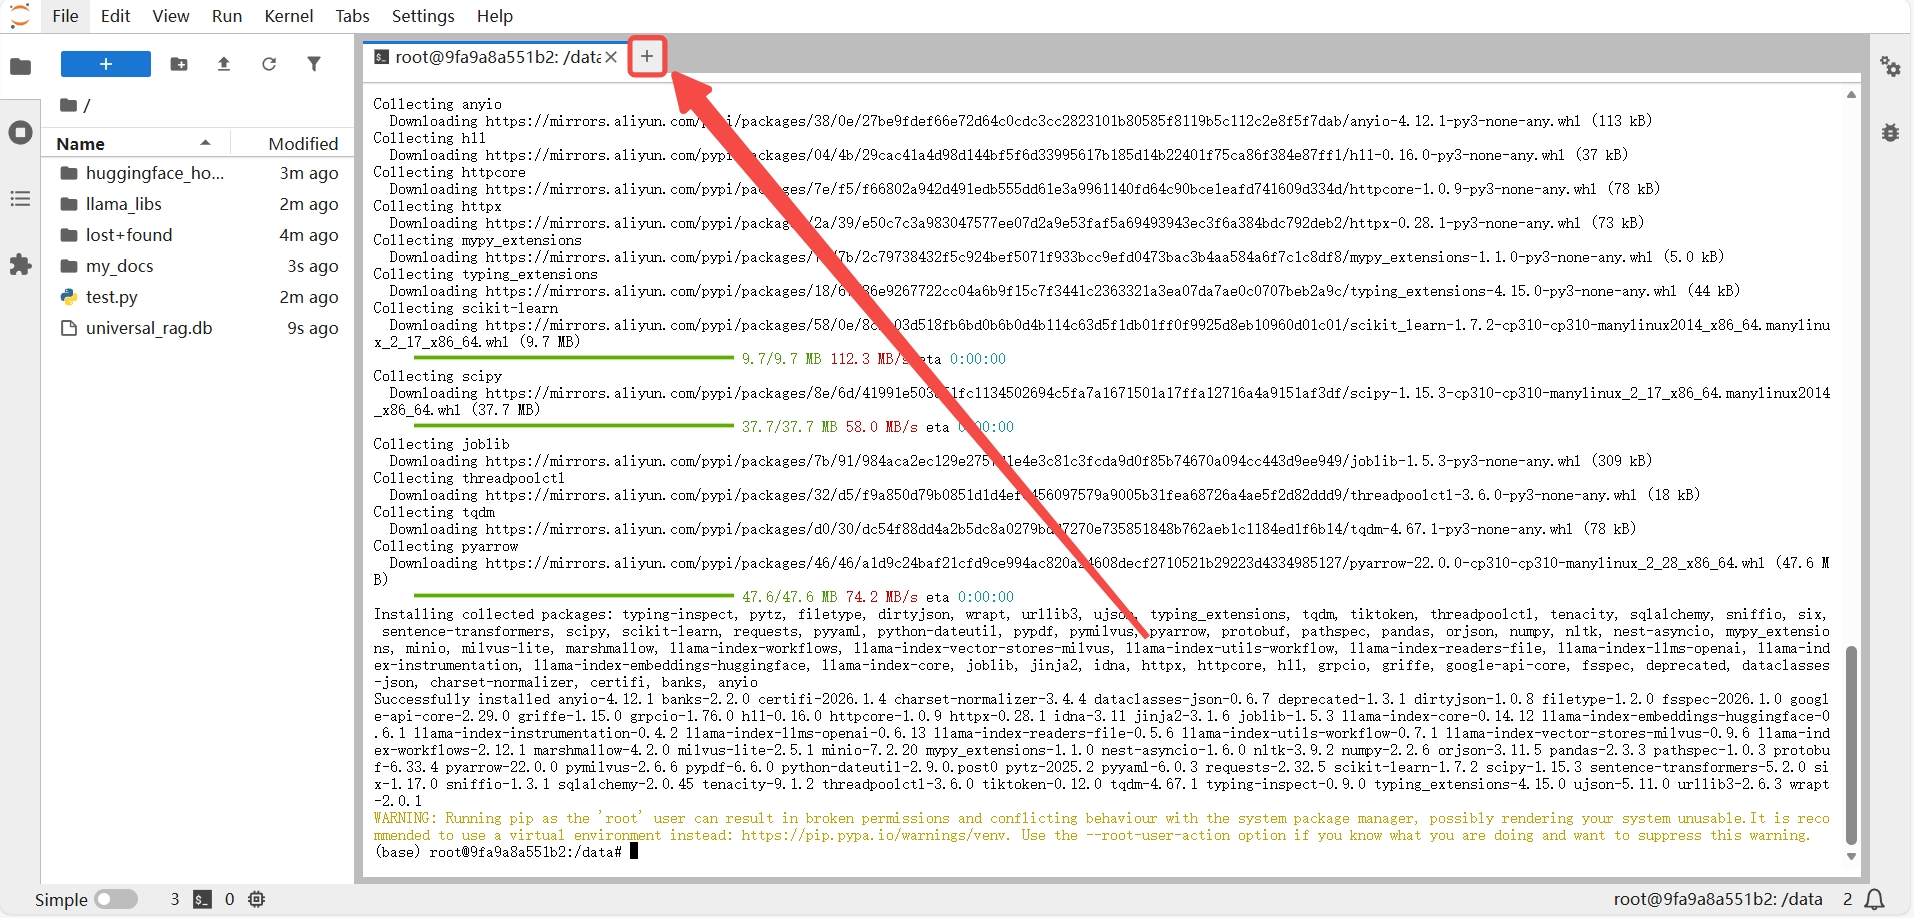Click the kernel settings icon in status bar
1914x918 pixels.
(257, 899)
